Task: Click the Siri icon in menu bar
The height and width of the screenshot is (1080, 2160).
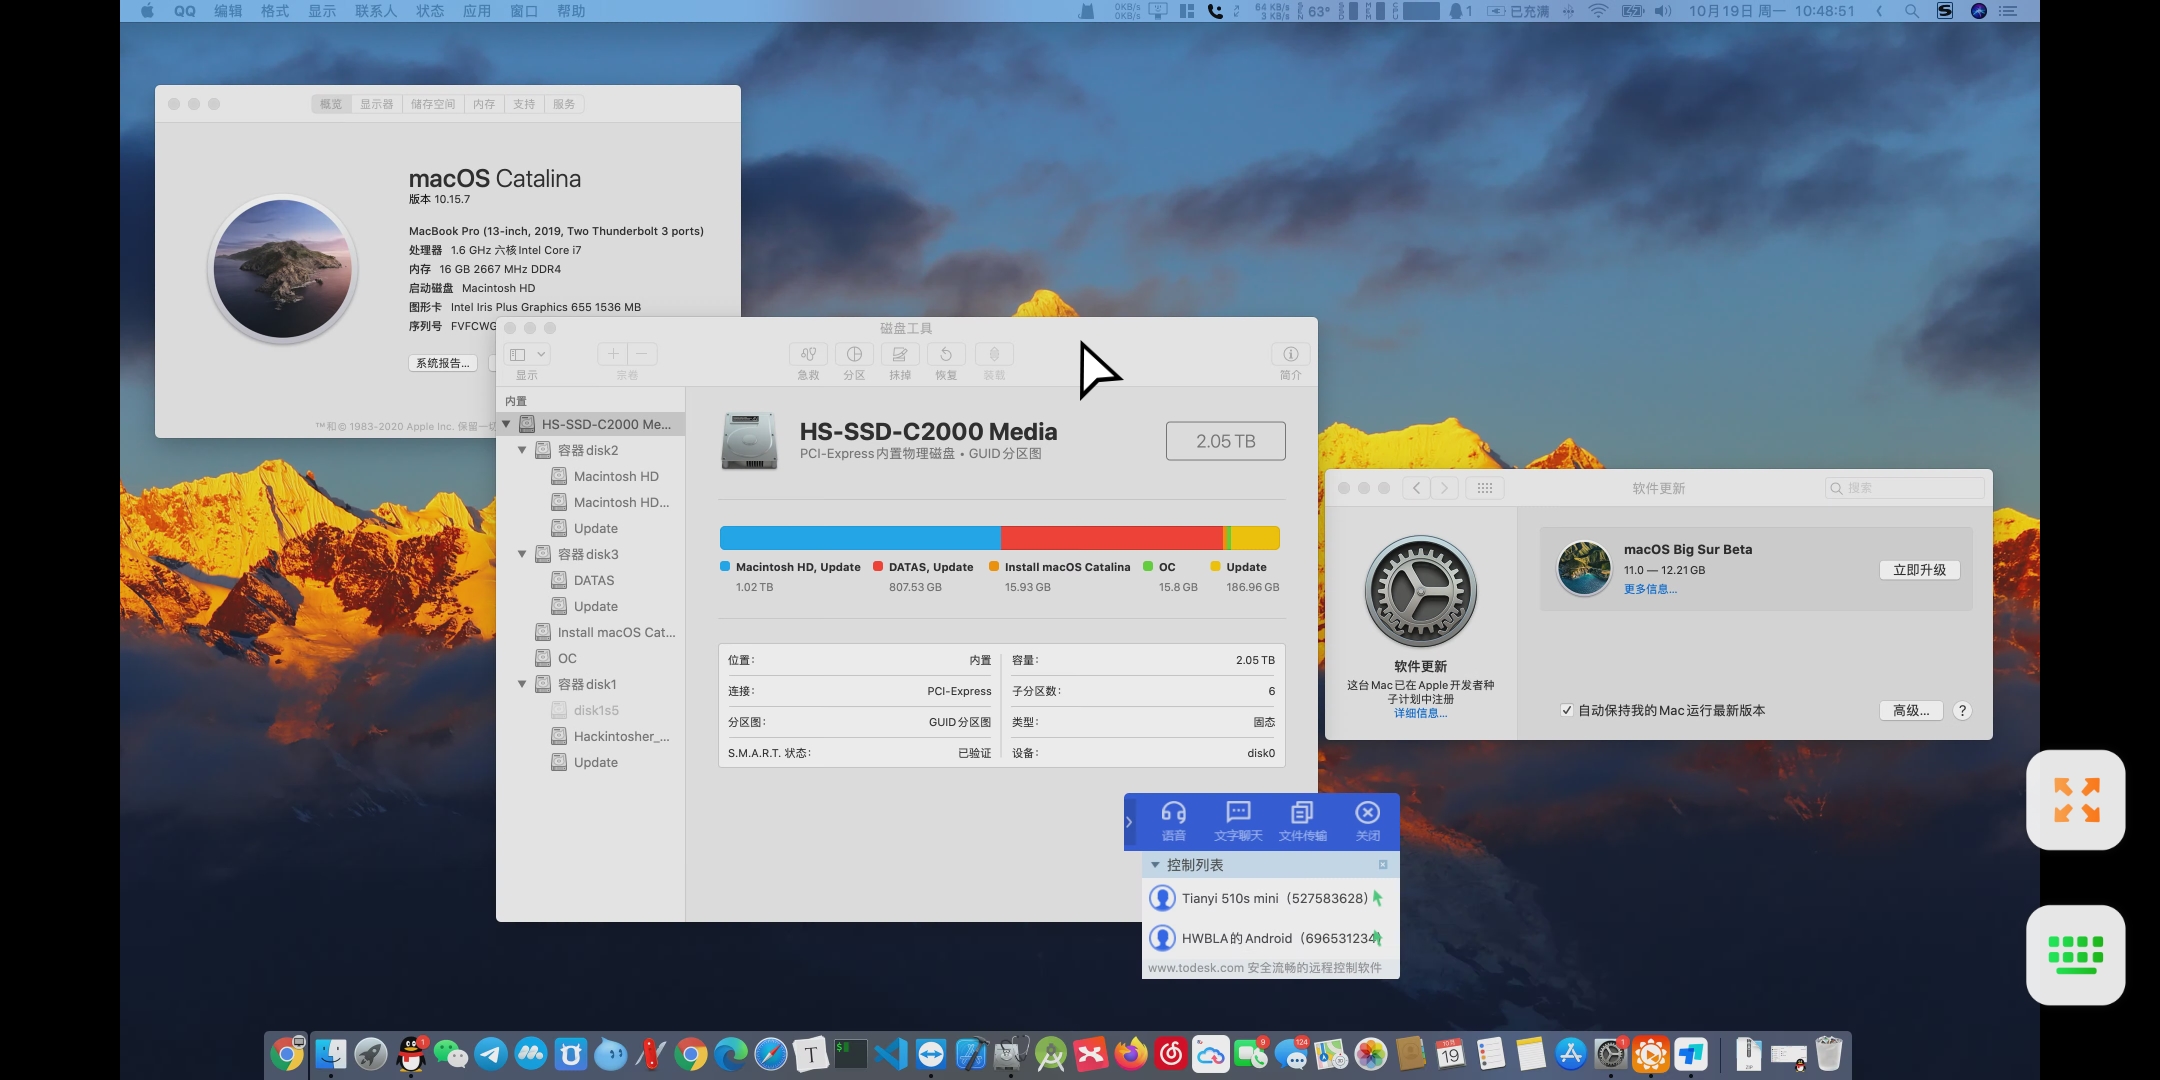Action: [1978, 11]
